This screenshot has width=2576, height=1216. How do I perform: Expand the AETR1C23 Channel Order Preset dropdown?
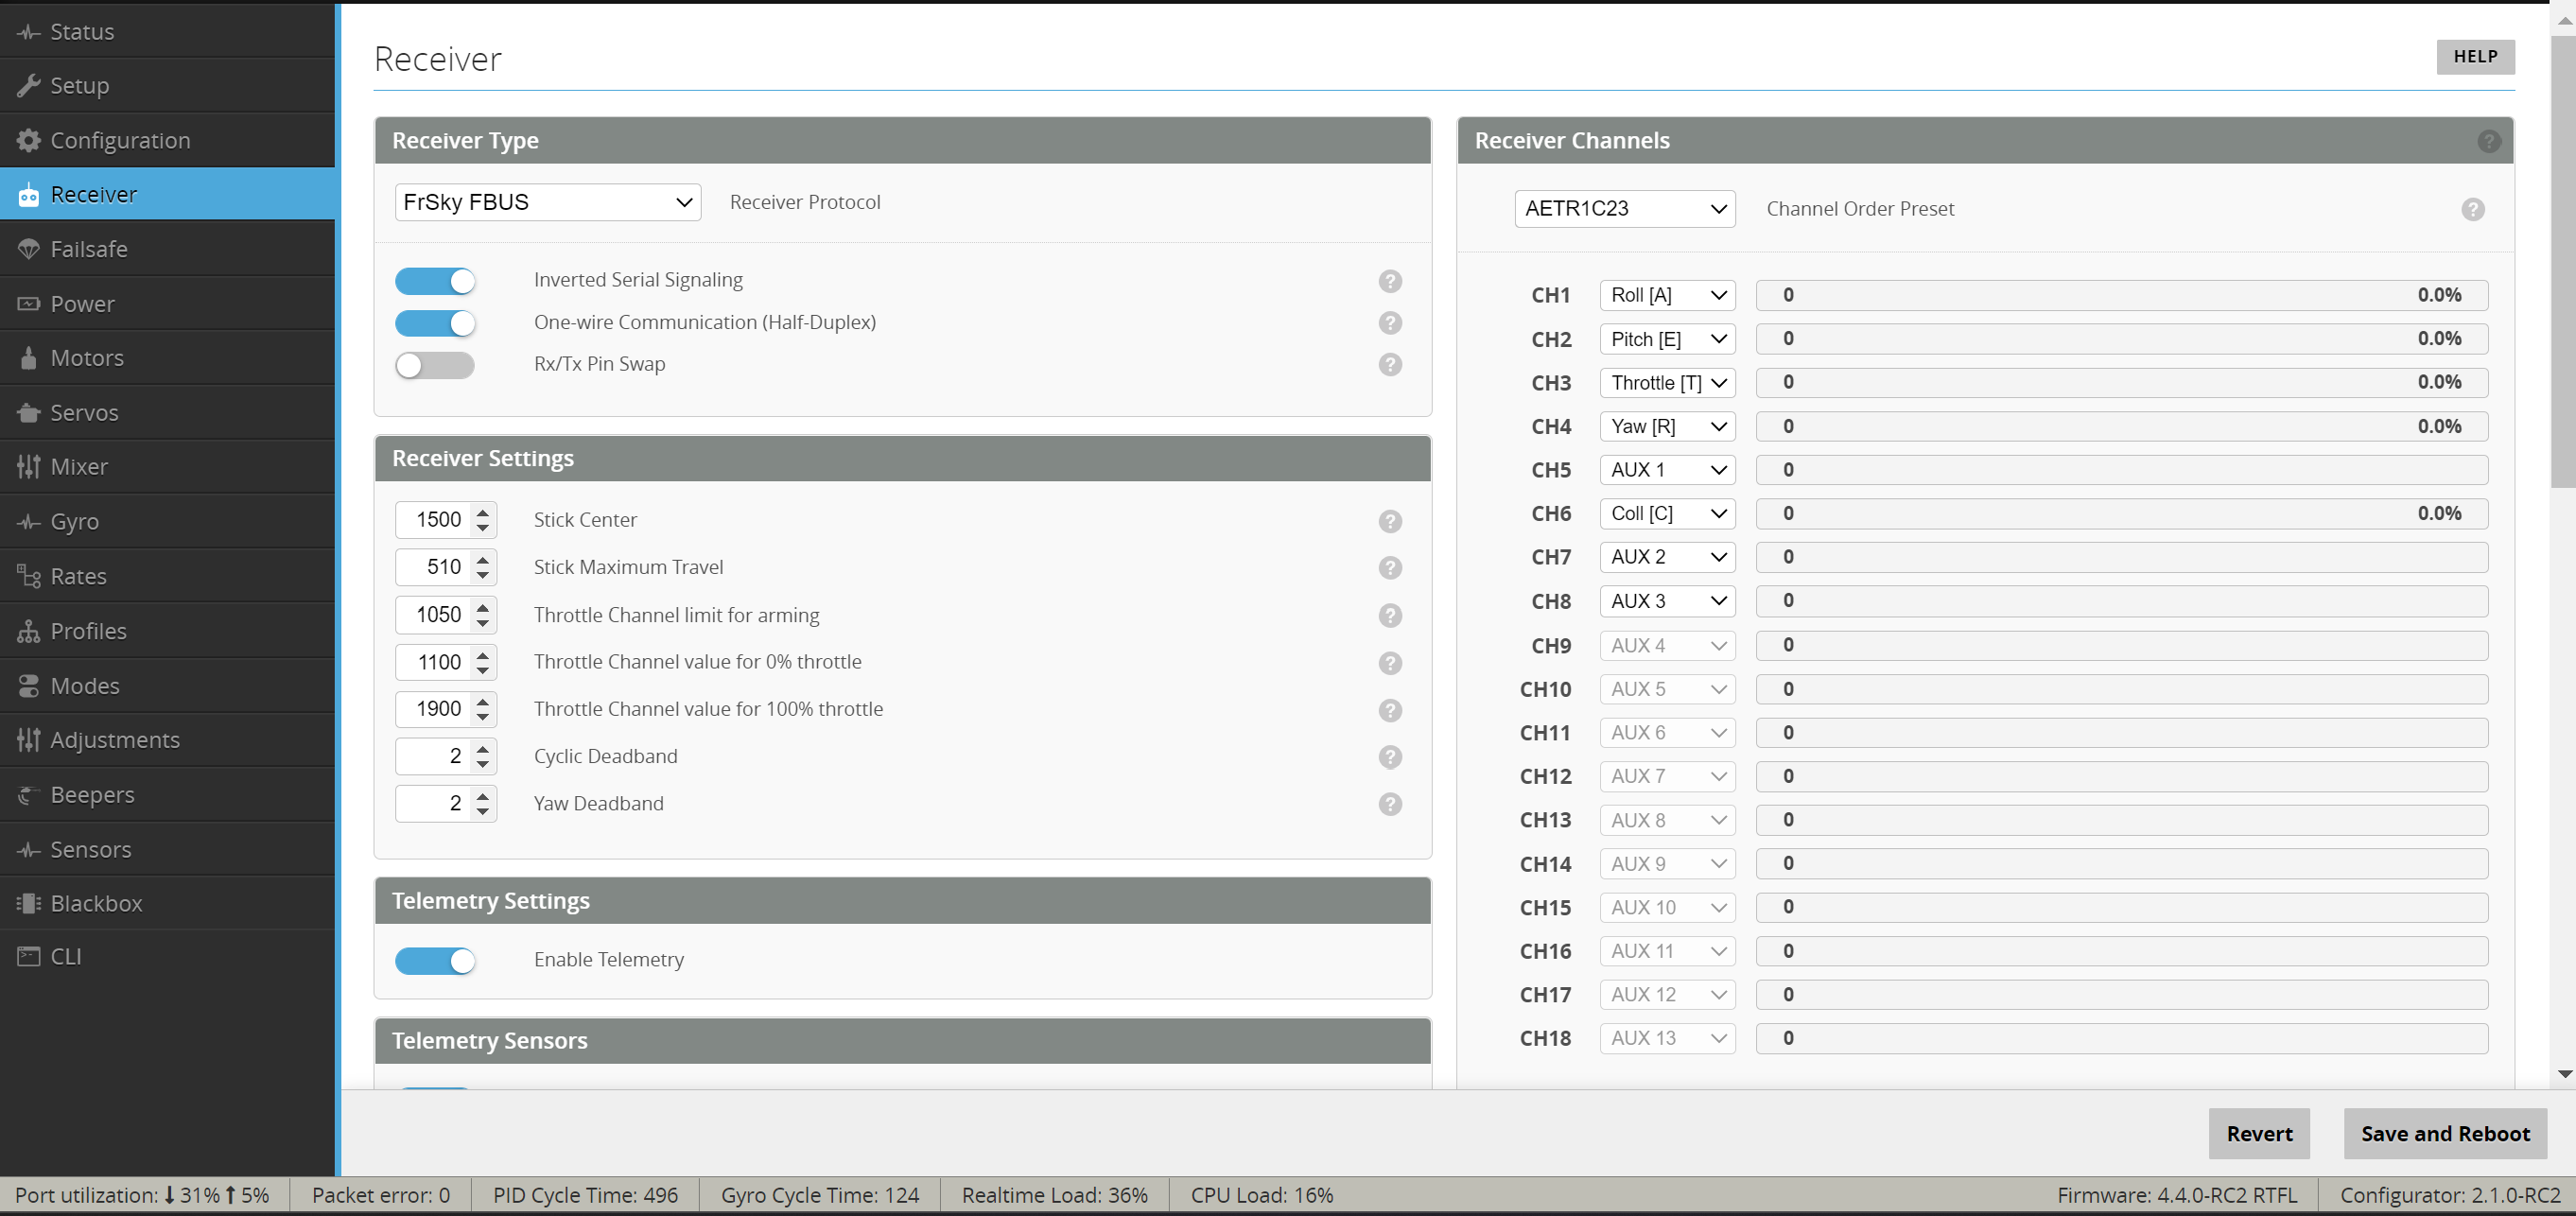pyautogui.click(x=1624, y=209)
